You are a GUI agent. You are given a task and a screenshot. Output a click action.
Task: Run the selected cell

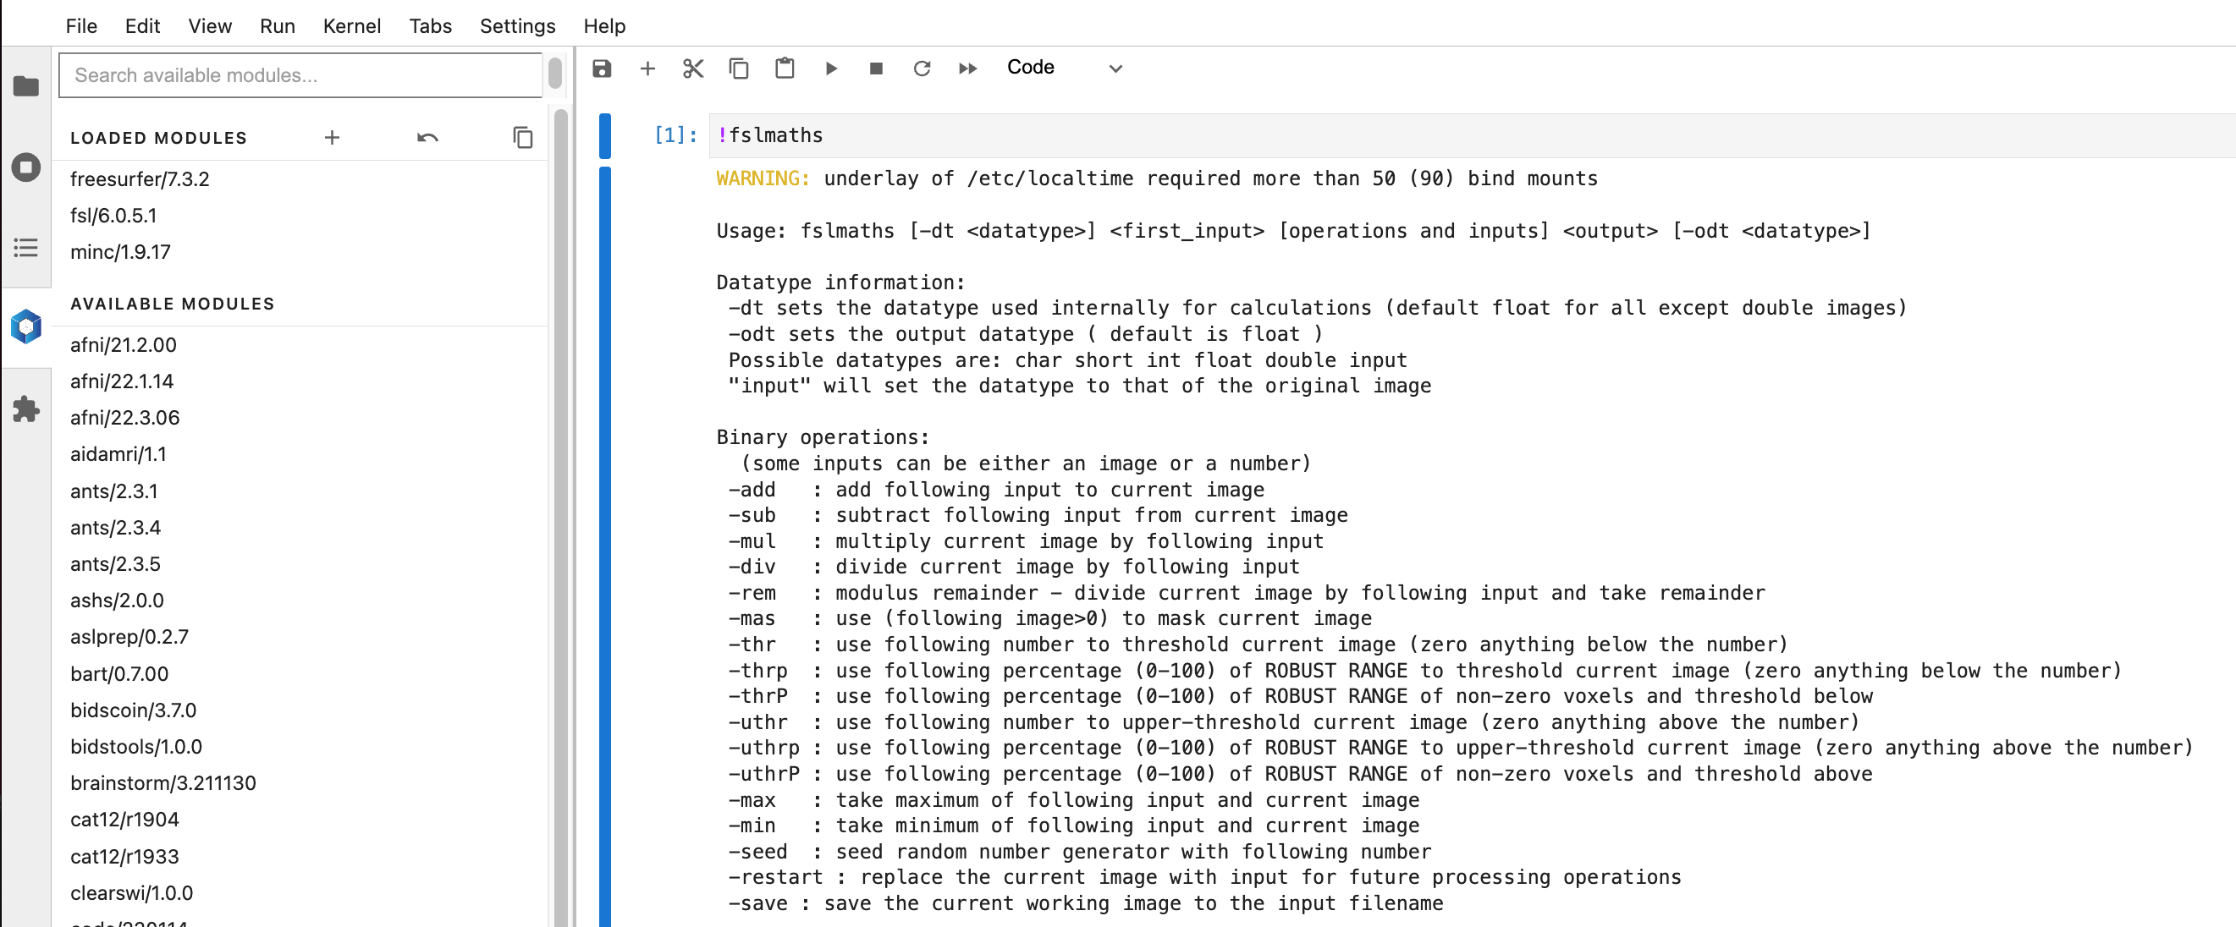point(831,68)
